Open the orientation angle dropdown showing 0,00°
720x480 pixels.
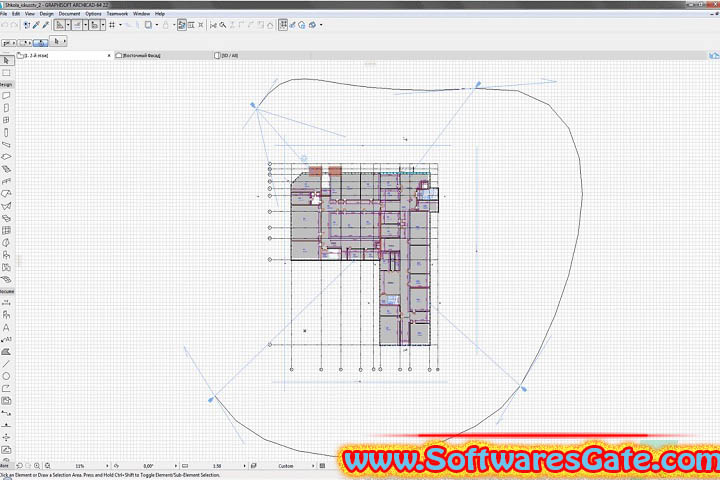[176, 466]
